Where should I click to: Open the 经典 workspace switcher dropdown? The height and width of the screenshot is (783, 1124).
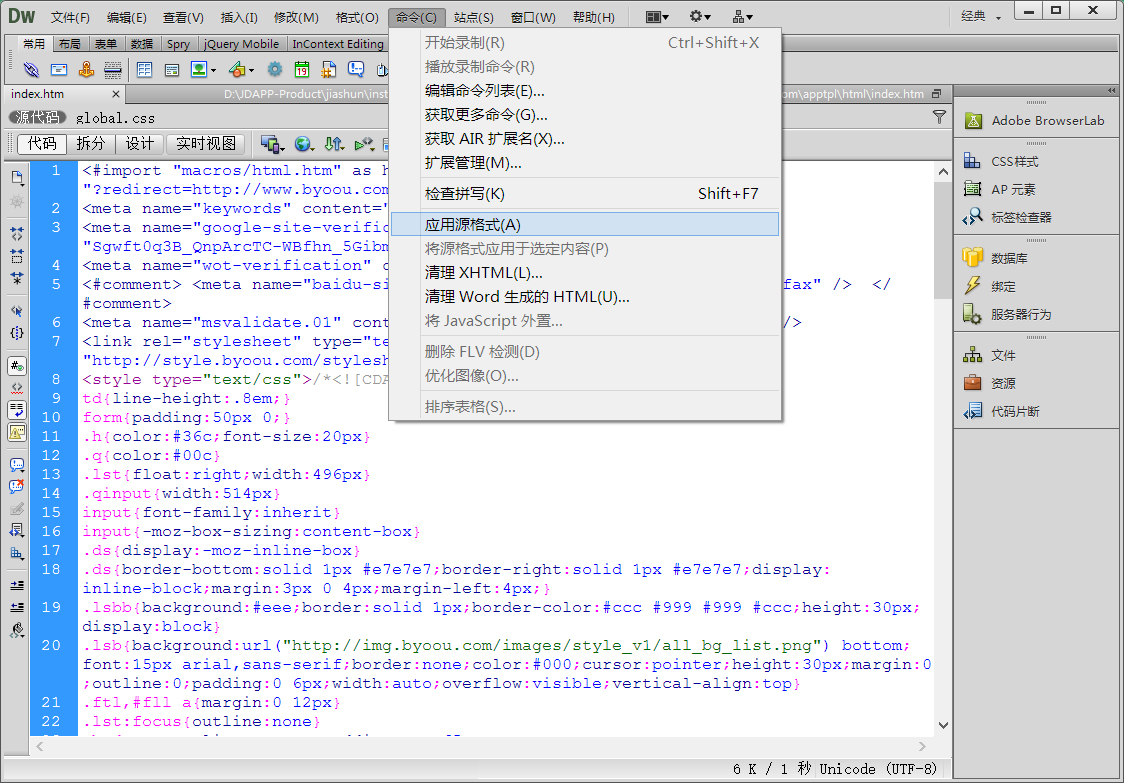pyautogui.click(x=980, y=16)
